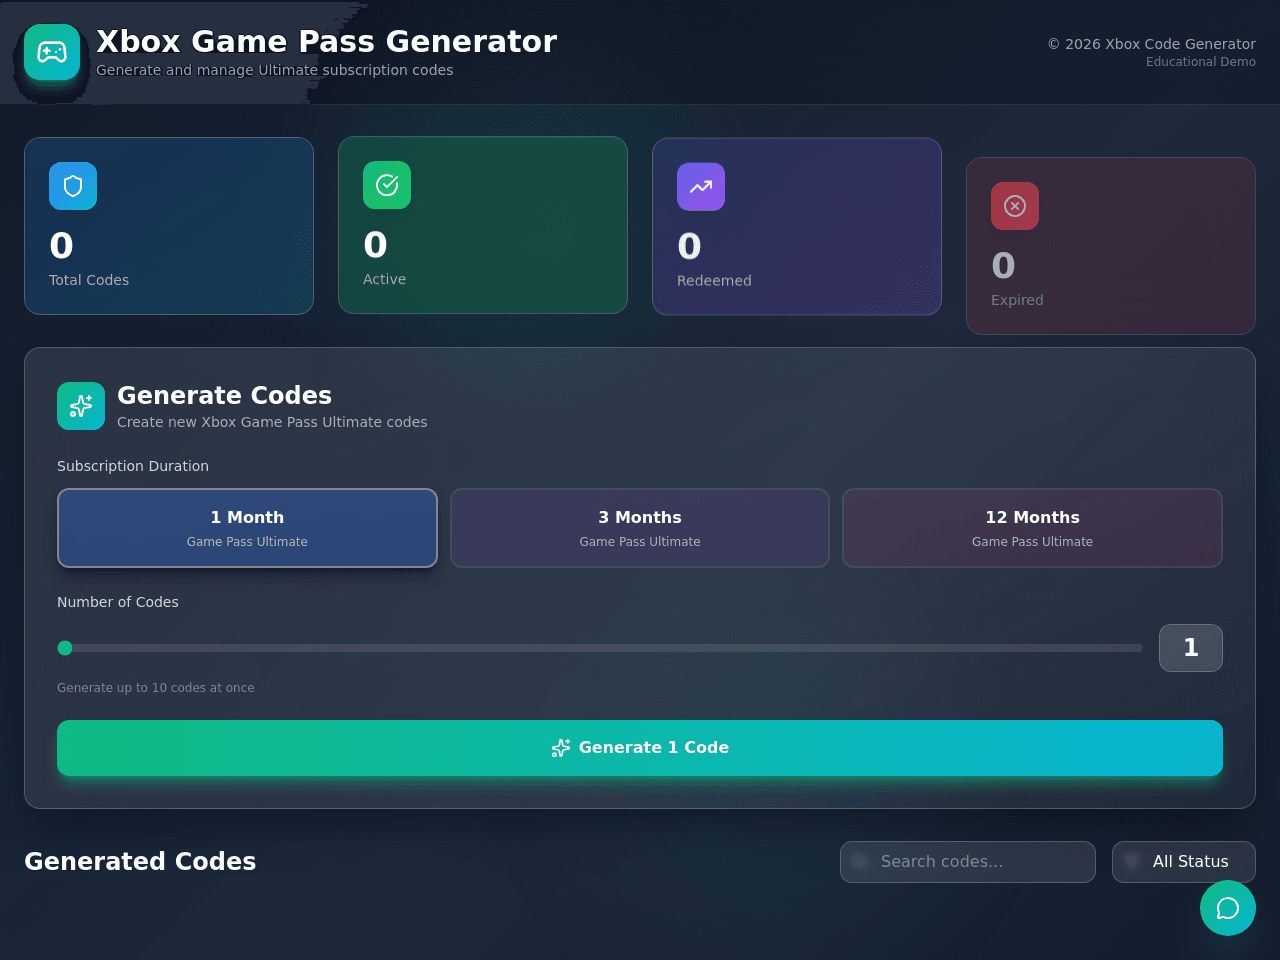Image resolution: width=1280 pixels, height=960 pixels.
Task: Click the Generate and manage Ultimate subscription codes subtitle
Action: point(275,70)
